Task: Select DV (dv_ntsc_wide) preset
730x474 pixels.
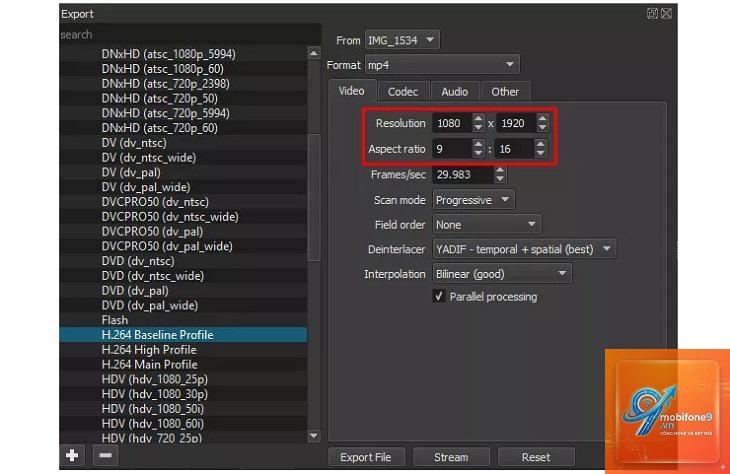Action: click(183, 157)
